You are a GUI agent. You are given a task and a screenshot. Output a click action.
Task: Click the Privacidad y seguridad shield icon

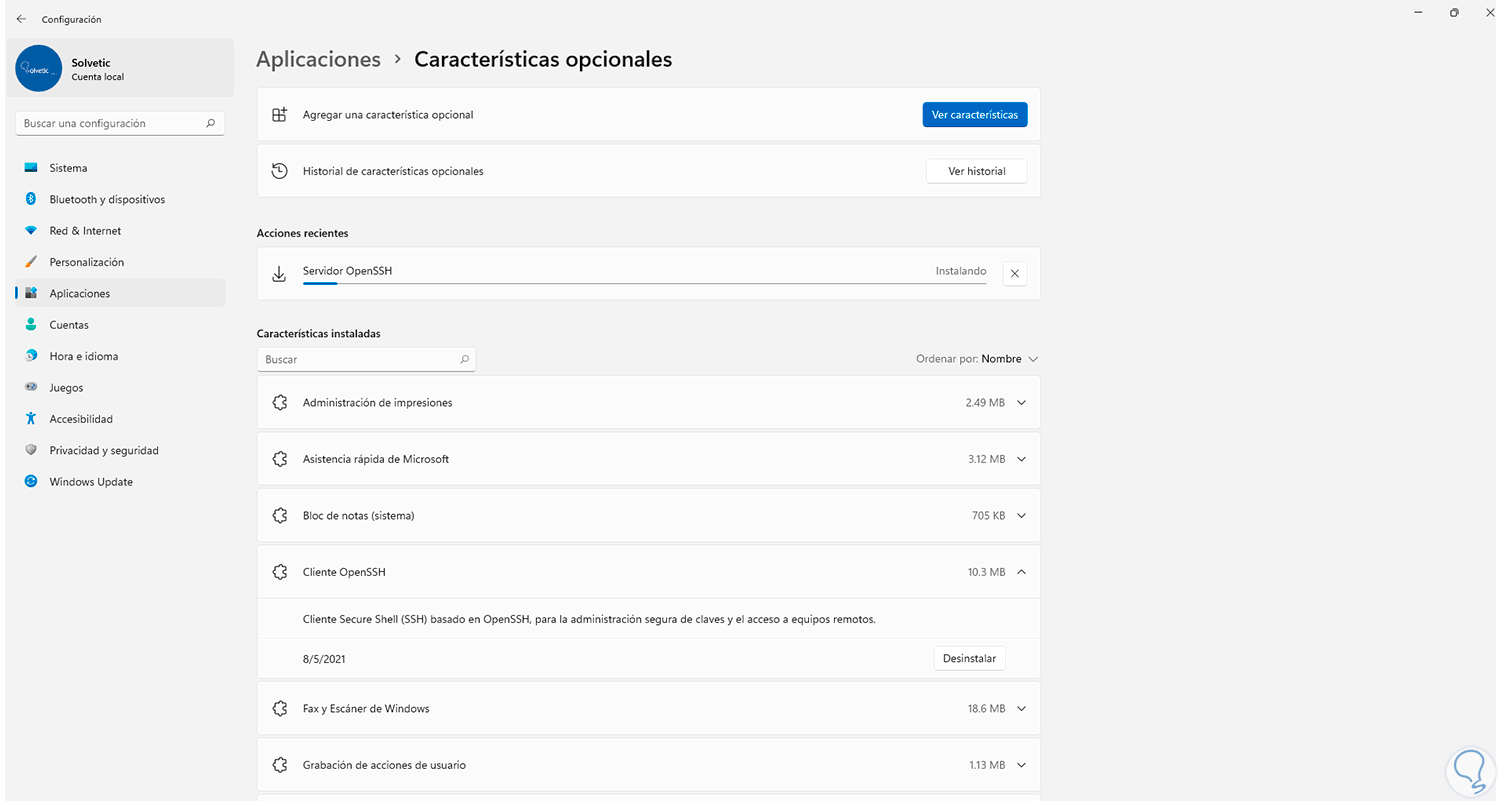pyautogui.click(x=31, y=450)
